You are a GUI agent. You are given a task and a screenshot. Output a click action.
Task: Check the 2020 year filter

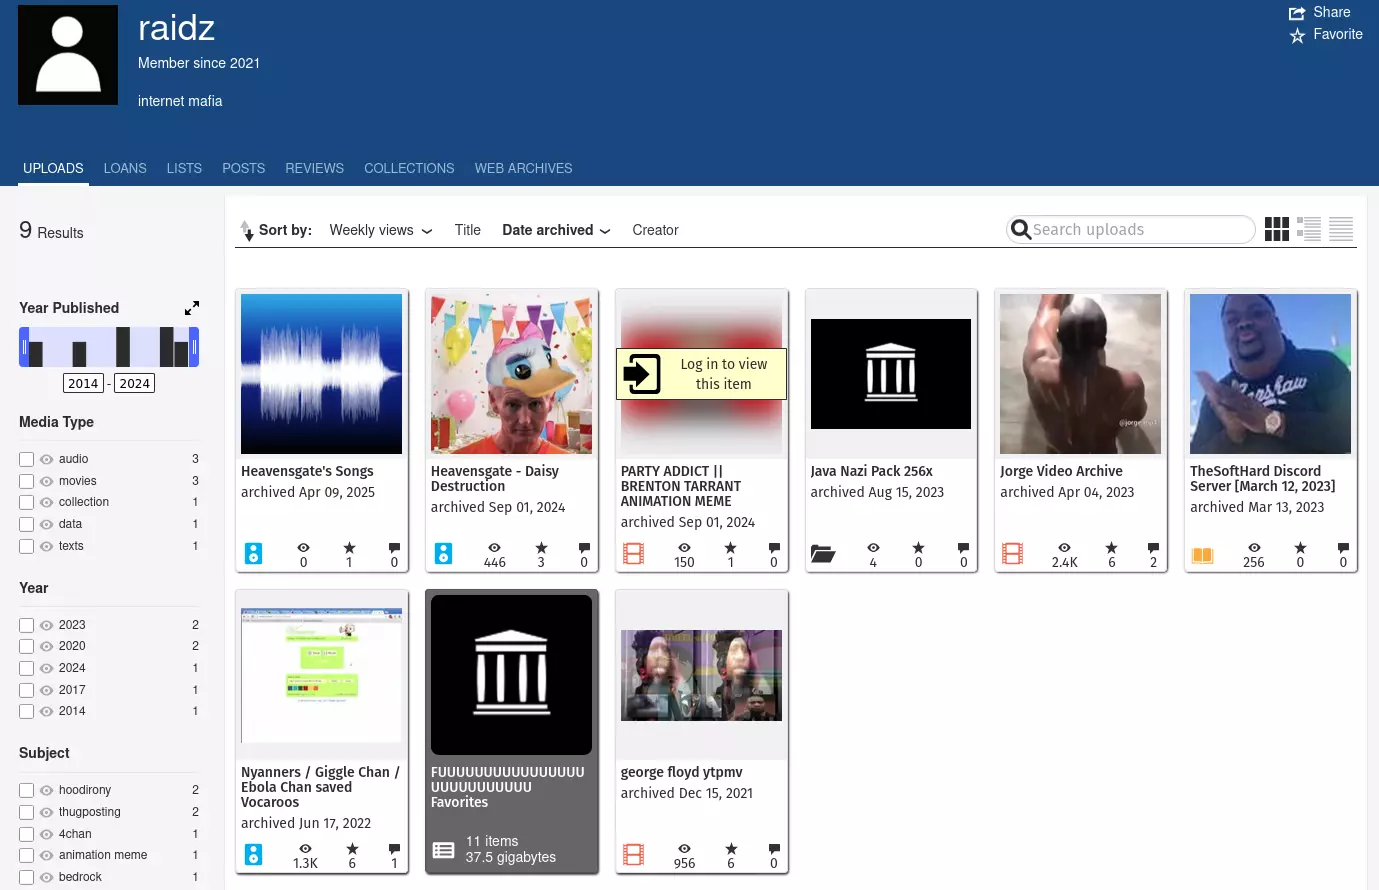tap(27, 646)
